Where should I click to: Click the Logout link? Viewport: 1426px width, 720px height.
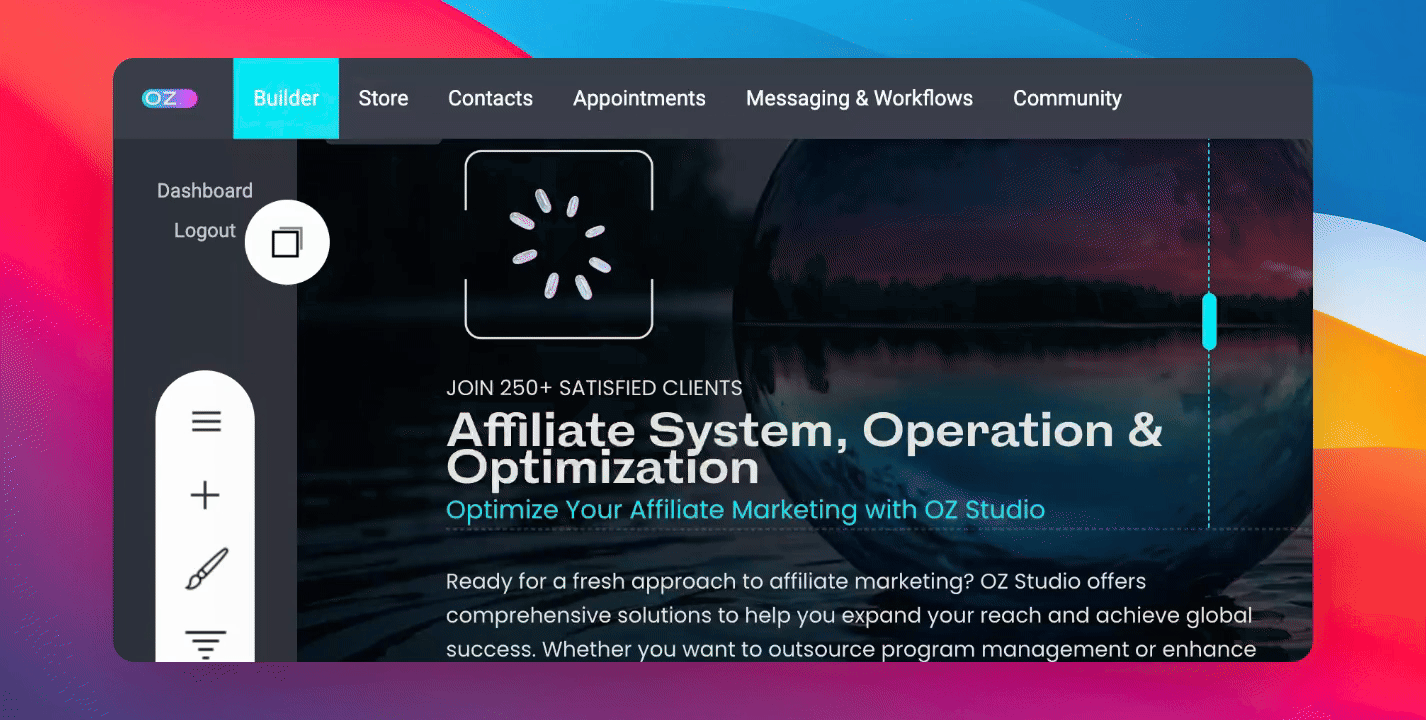pyautogui.click(x=205, y=230)
